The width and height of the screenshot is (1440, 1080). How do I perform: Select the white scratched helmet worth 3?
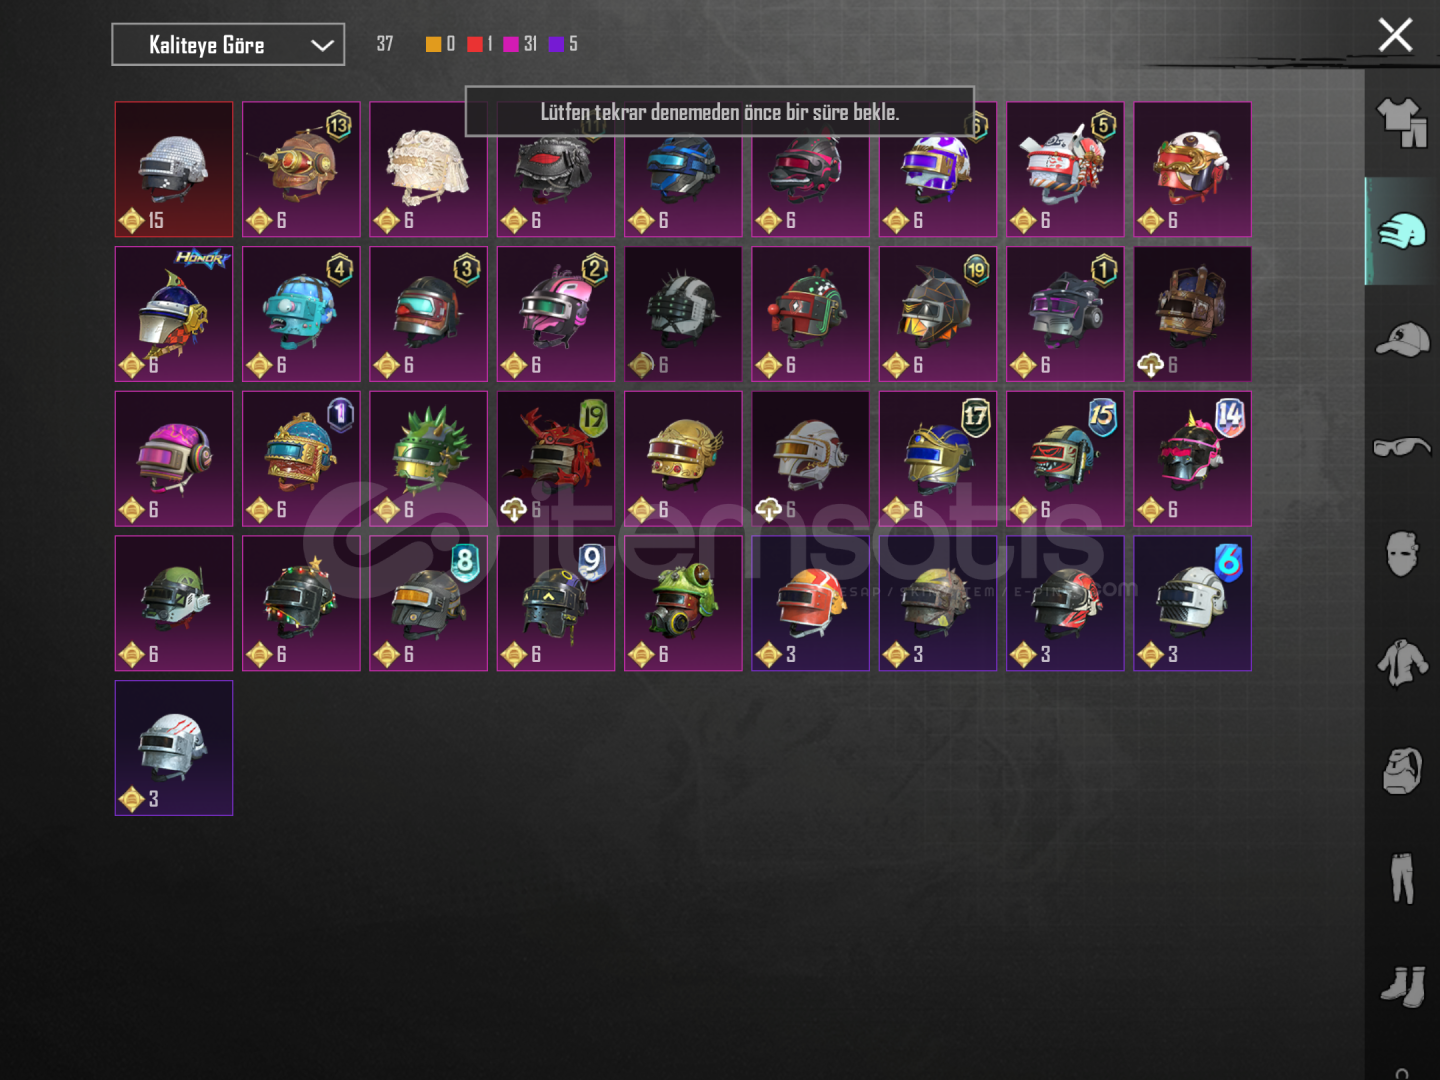[174, 748]
